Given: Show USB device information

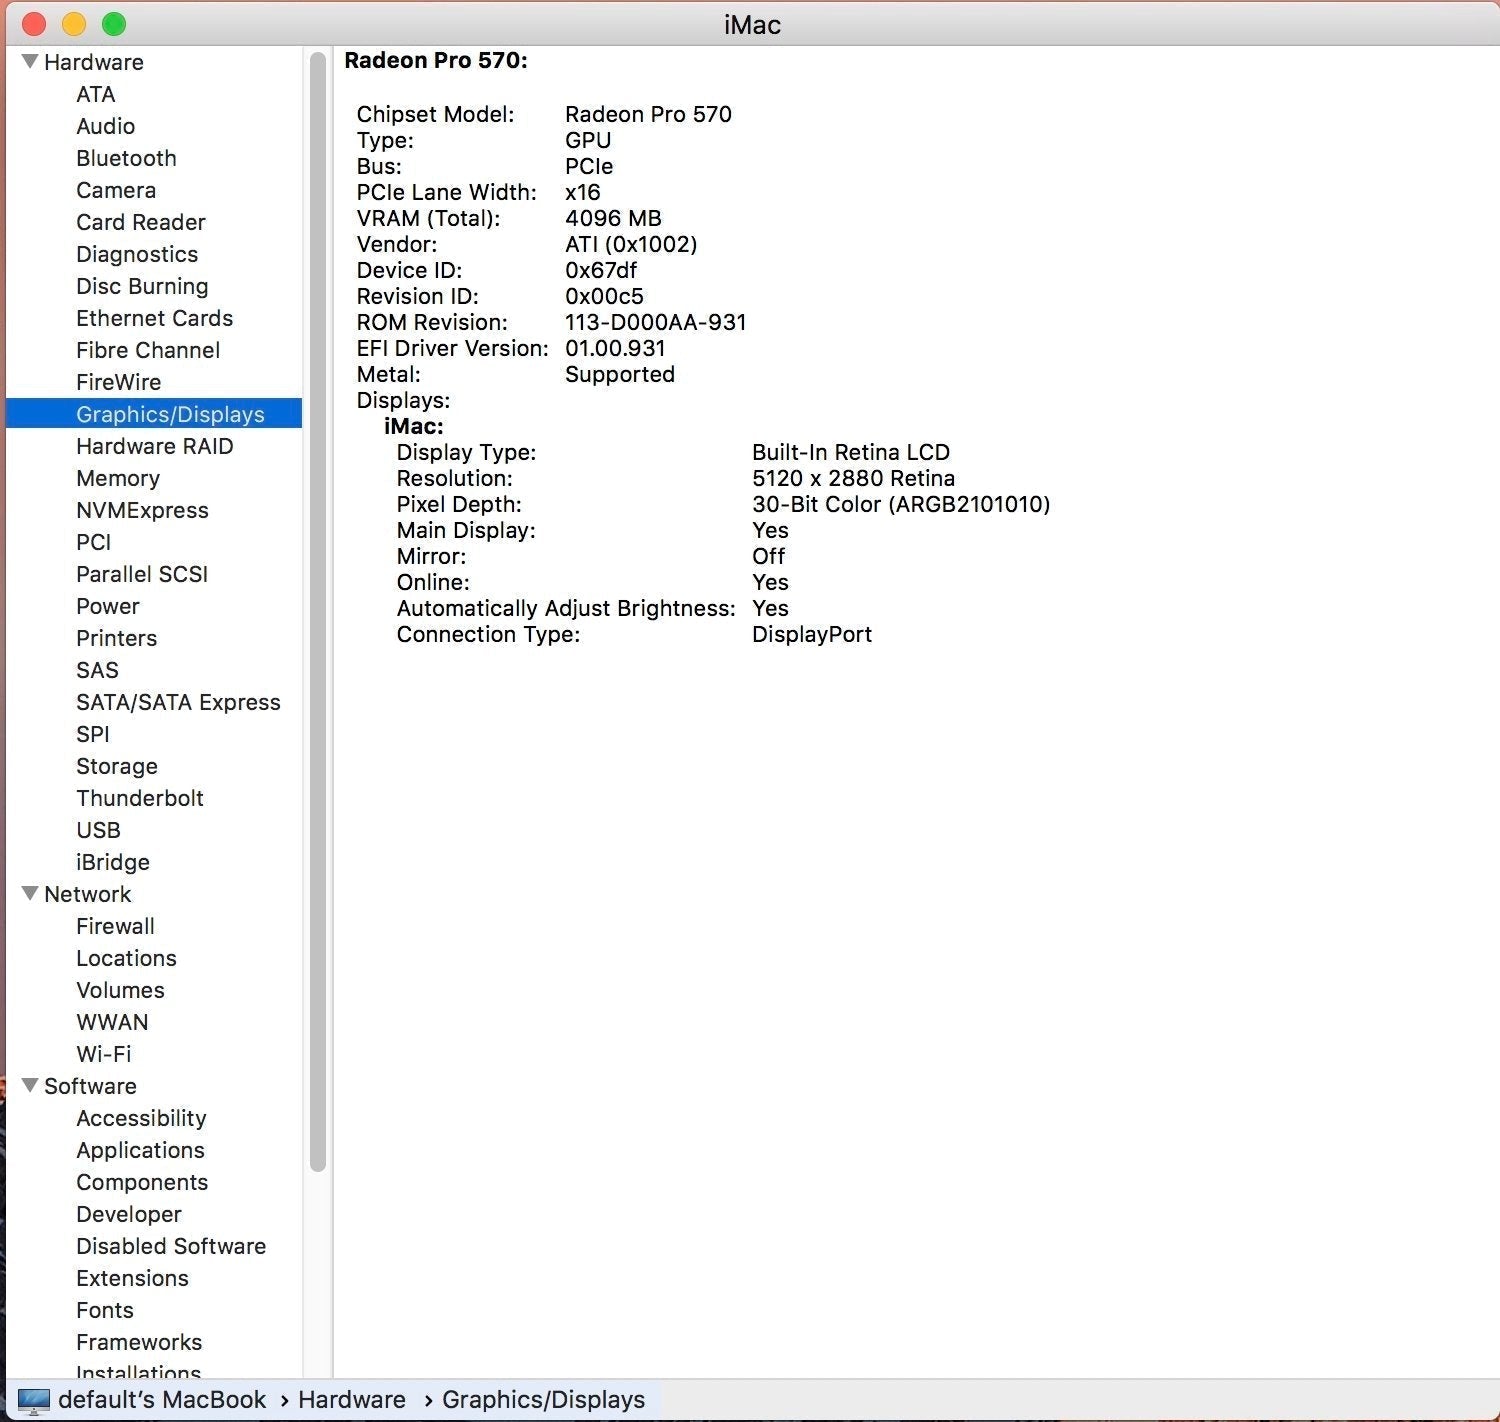Looking at the screenshot, I should pyautogui.click(x=98, y=830).
